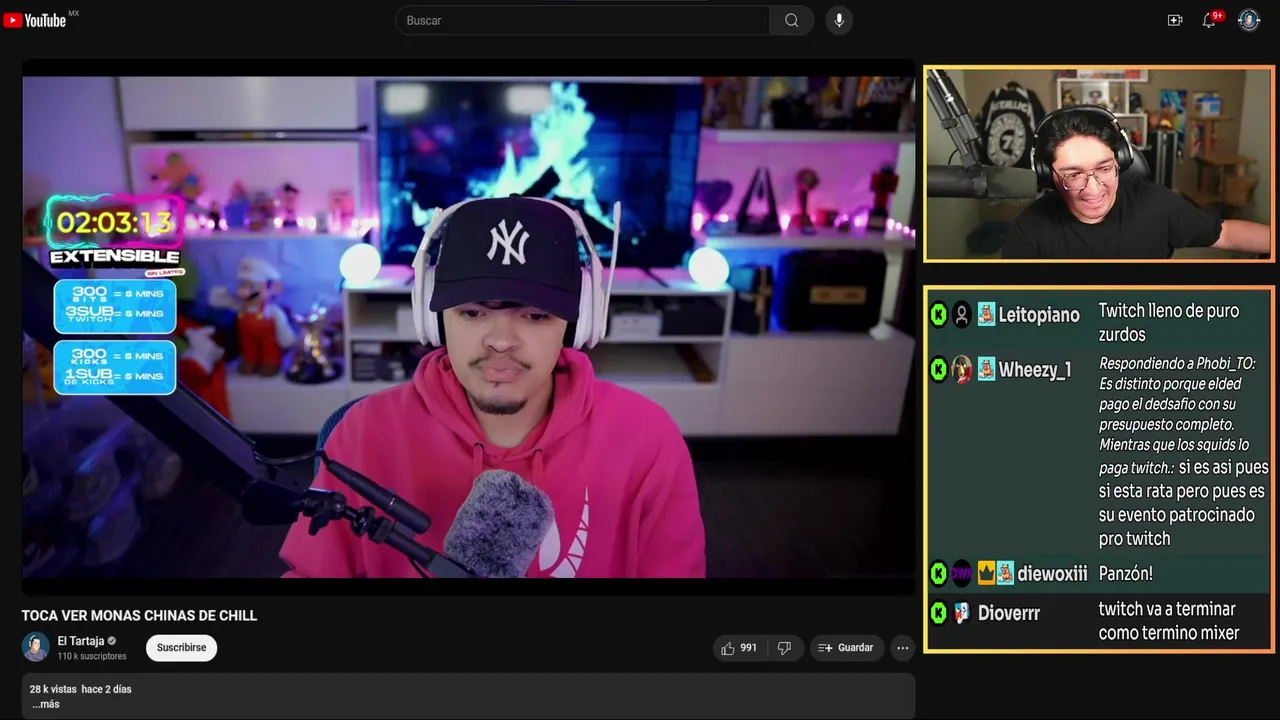Click 'twitch va a terminar como termino mixer'

tap(1168, 621)
